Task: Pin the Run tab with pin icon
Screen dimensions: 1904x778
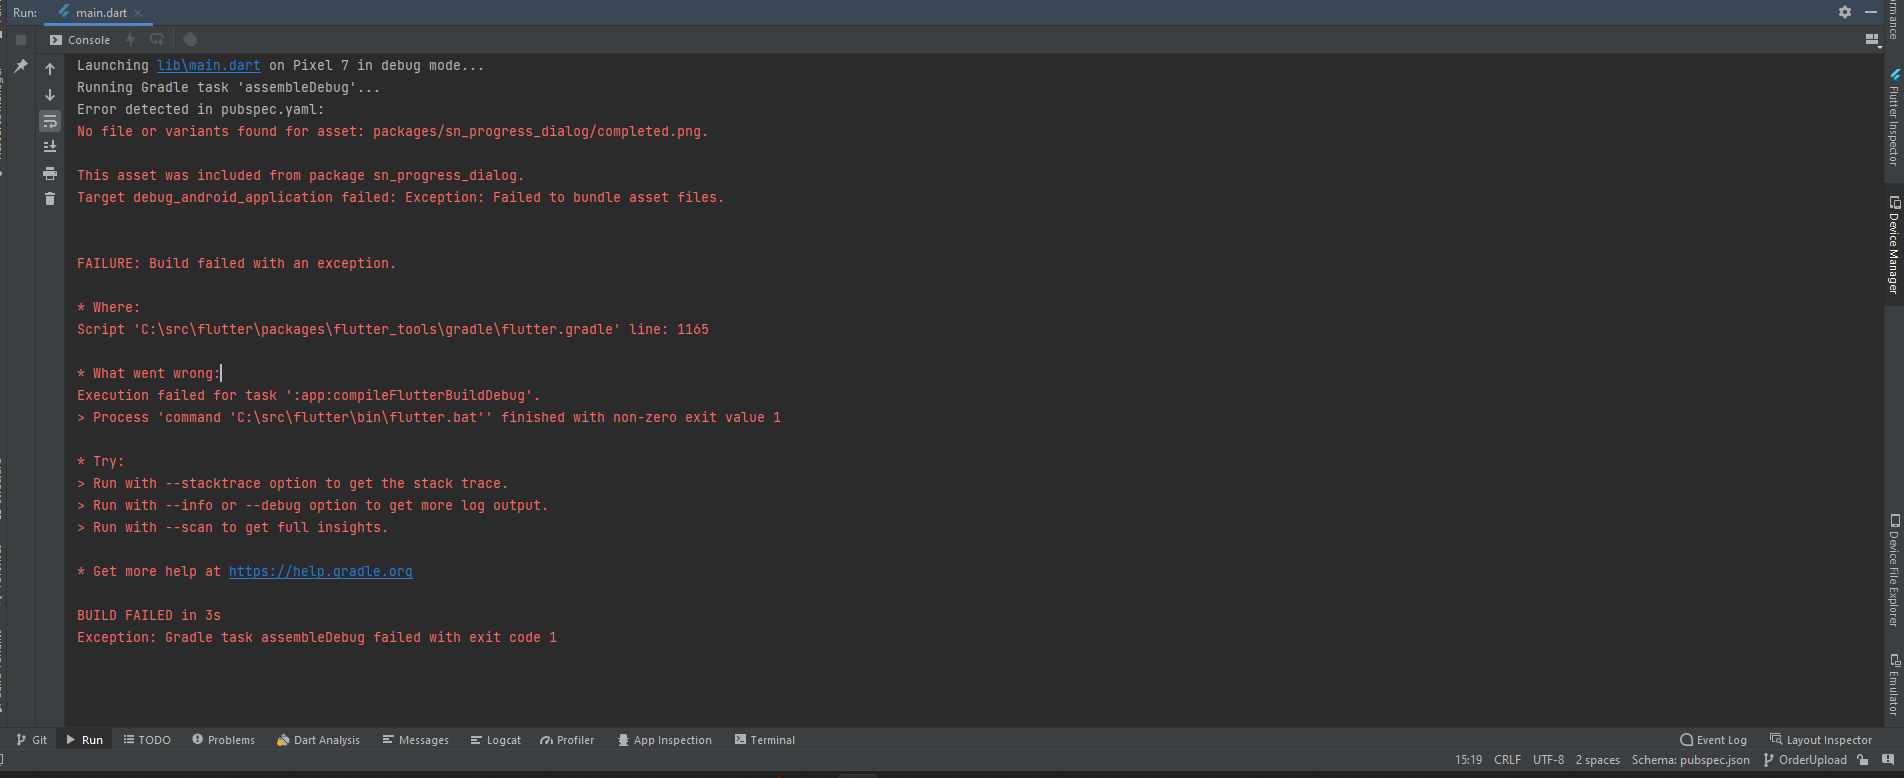Action: [21, 66]
